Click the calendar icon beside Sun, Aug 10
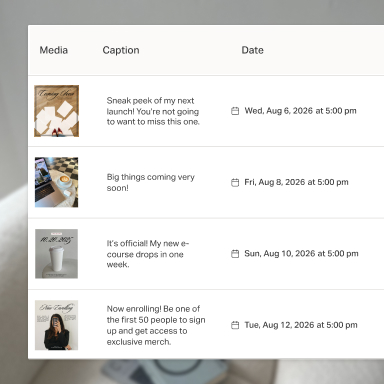This screenshot has height=384, width=384. coord(235,254)
